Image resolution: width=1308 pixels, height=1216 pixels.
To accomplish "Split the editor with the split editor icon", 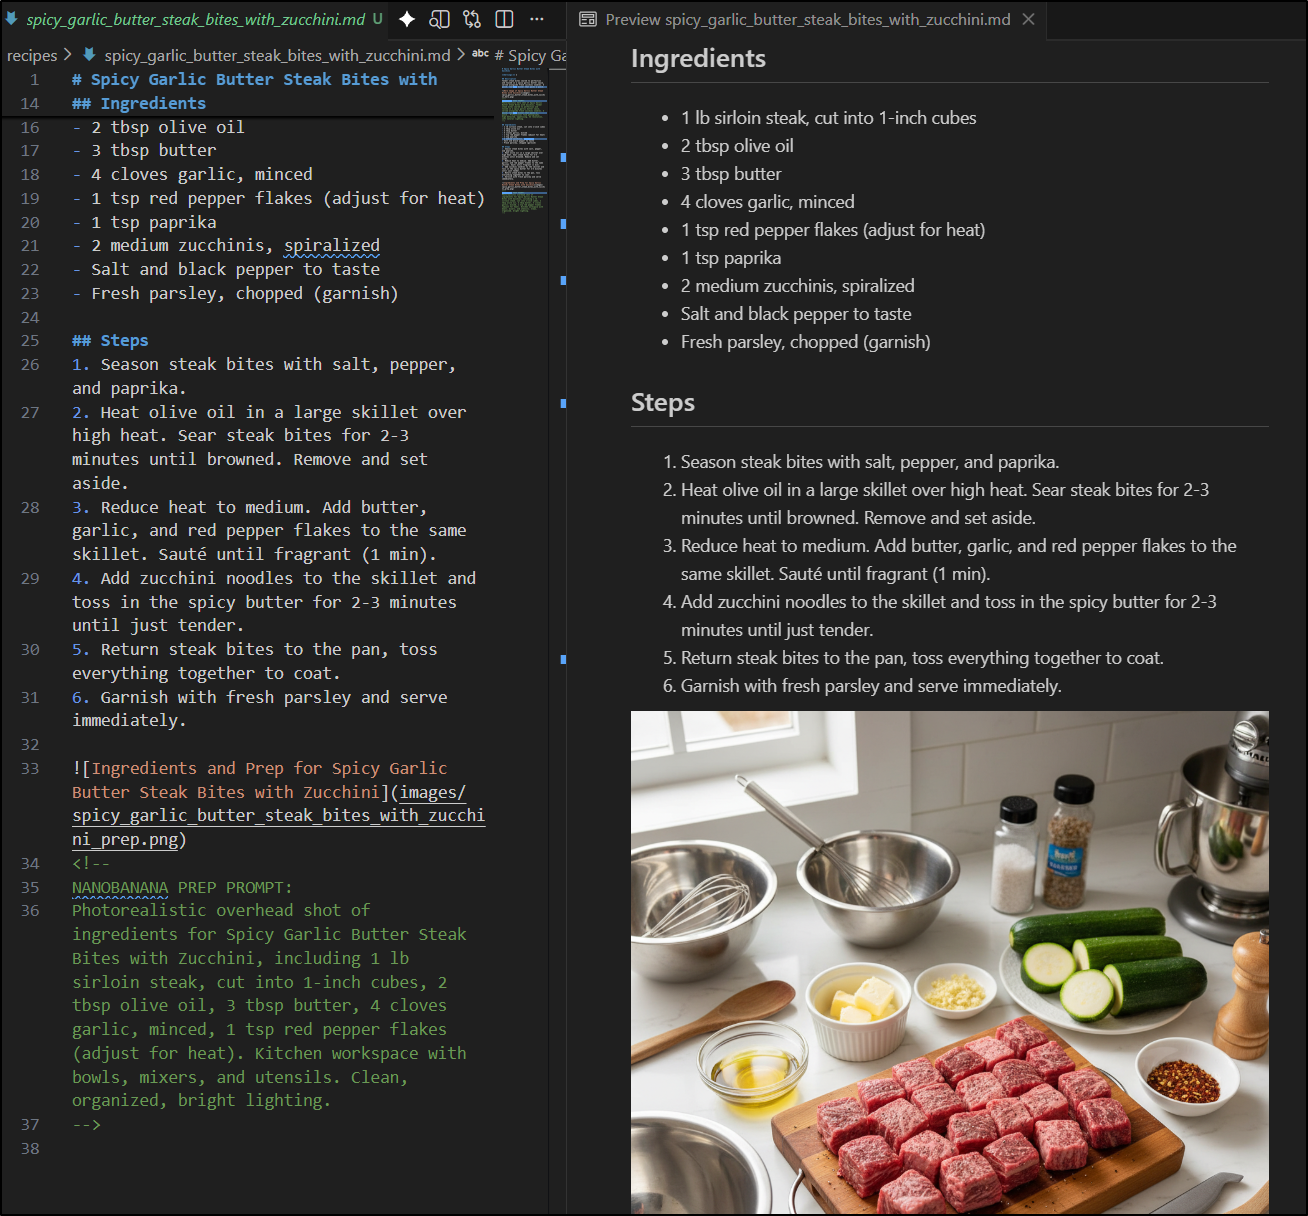I will coord(504,19).
